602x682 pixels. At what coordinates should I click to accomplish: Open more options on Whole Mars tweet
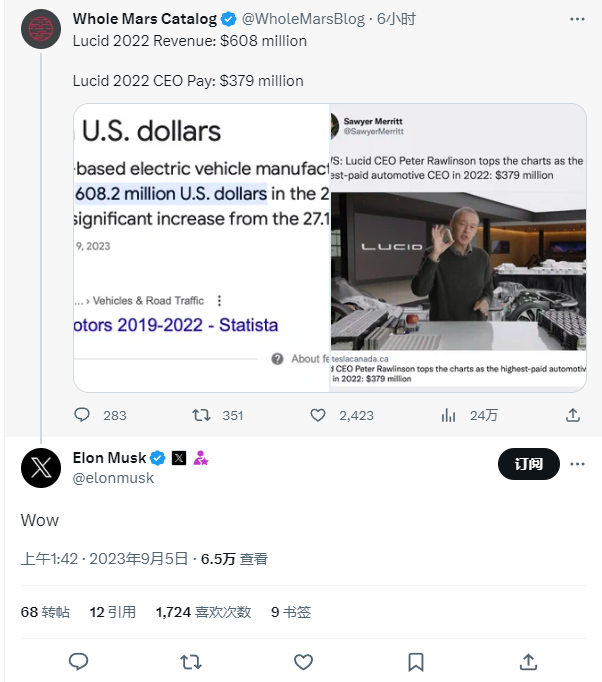tap(577, 19)
